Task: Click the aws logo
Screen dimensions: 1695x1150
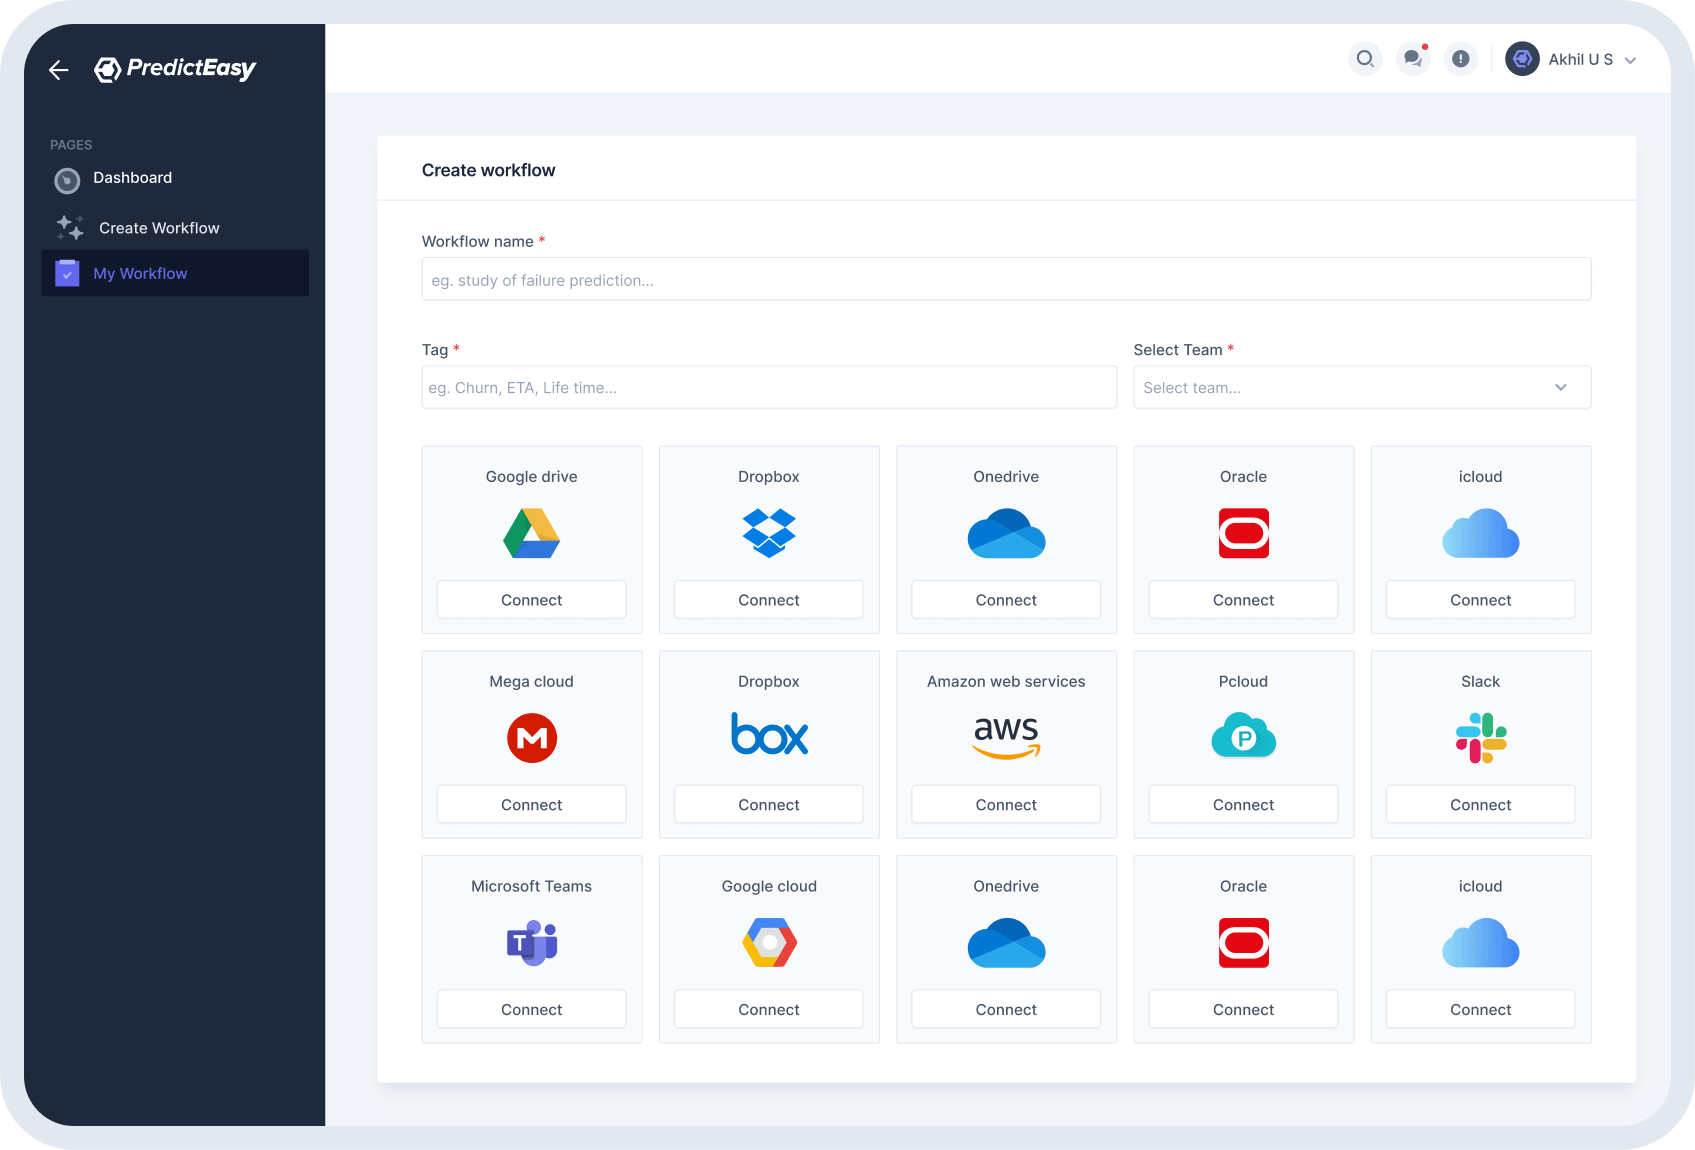Action: point(1006,738)
